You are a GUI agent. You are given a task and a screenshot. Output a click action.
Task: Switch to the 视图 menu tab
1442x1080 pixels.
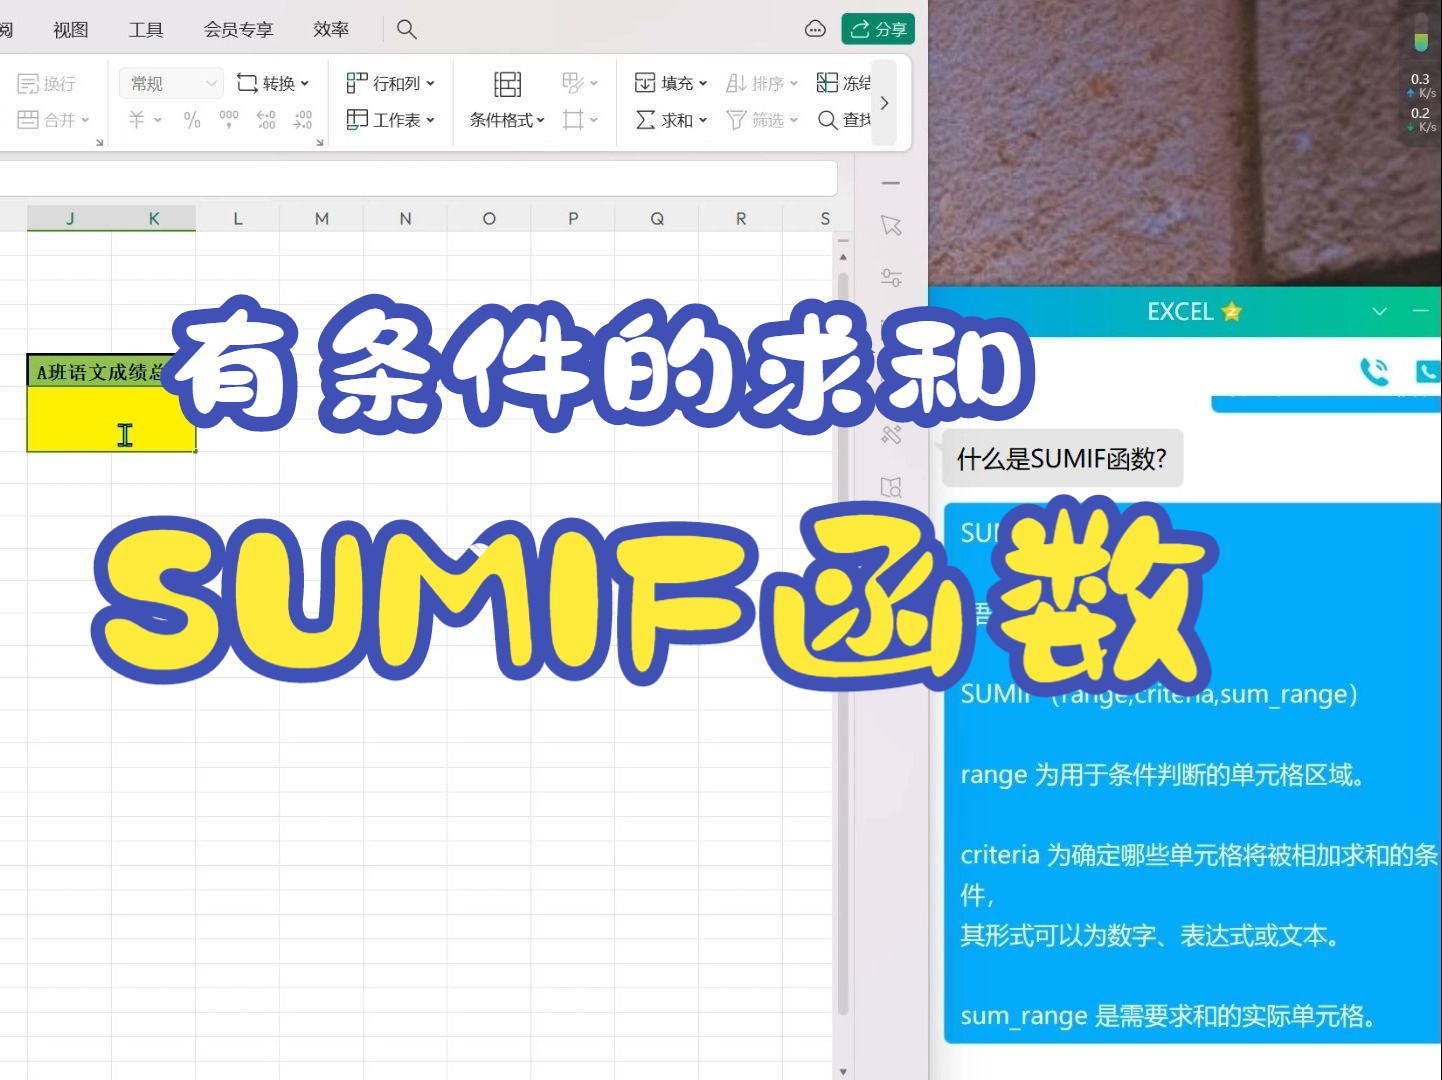click(x=68, y=29)
